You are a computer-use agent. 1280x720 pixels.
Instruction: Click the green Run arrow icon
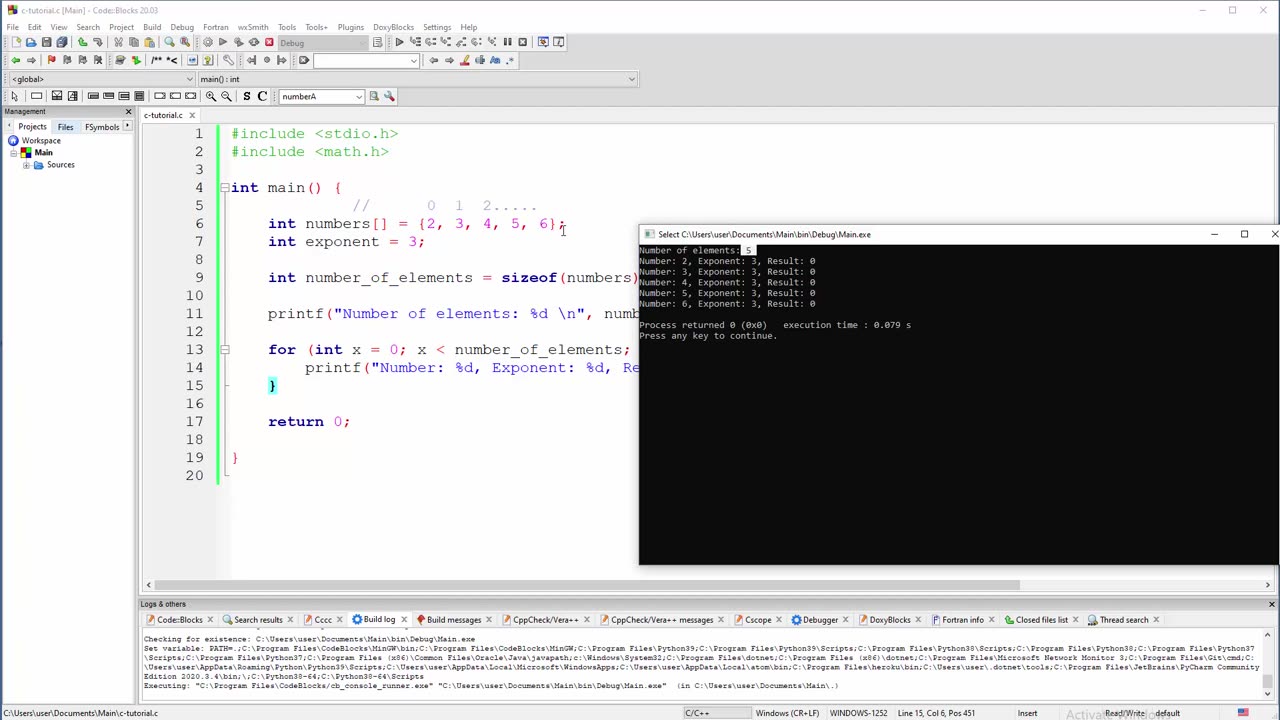[x=222, y=42]
